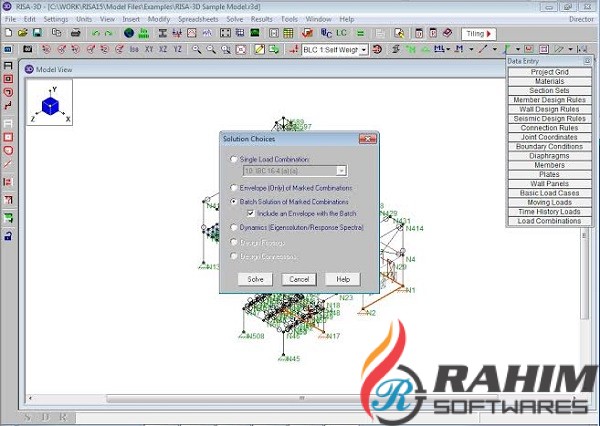Viewport: 600px width, 426px height.
Task: Close the Data Entry panel
Action: click(587, 61)
